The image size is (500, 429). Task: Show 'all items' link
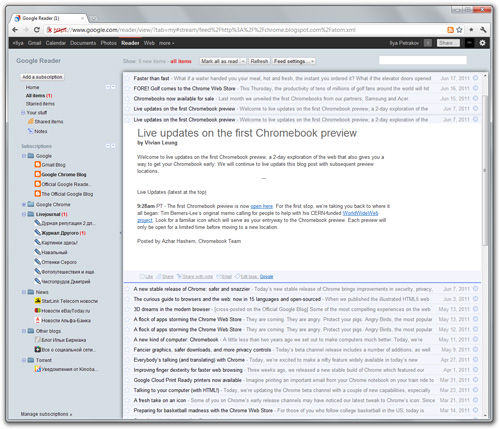click(x=181, y=61)
